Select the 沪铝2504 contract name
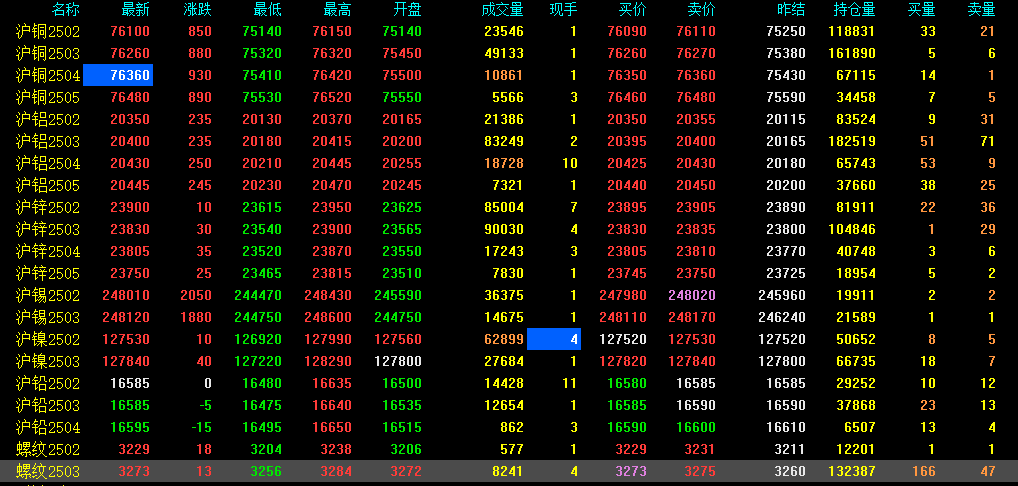The width and height of the screenshot is (1018, 486). pos(47,164)
